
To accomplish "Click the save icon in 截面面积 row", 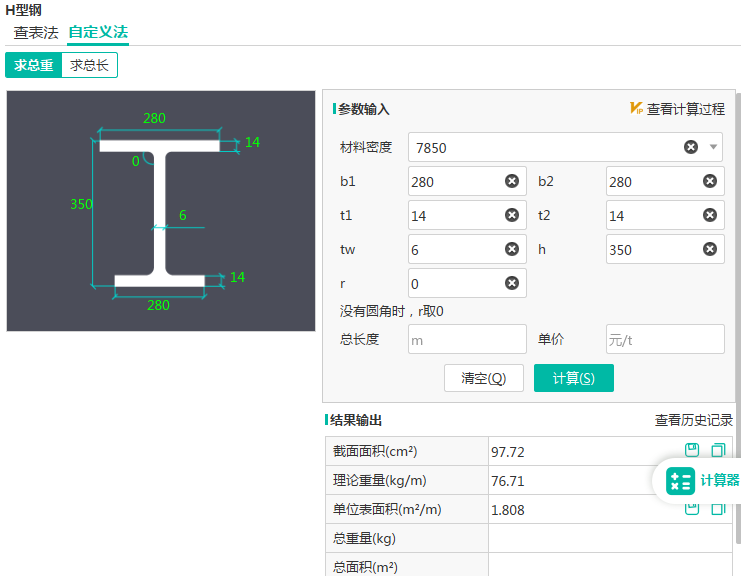I will point(692,450).
